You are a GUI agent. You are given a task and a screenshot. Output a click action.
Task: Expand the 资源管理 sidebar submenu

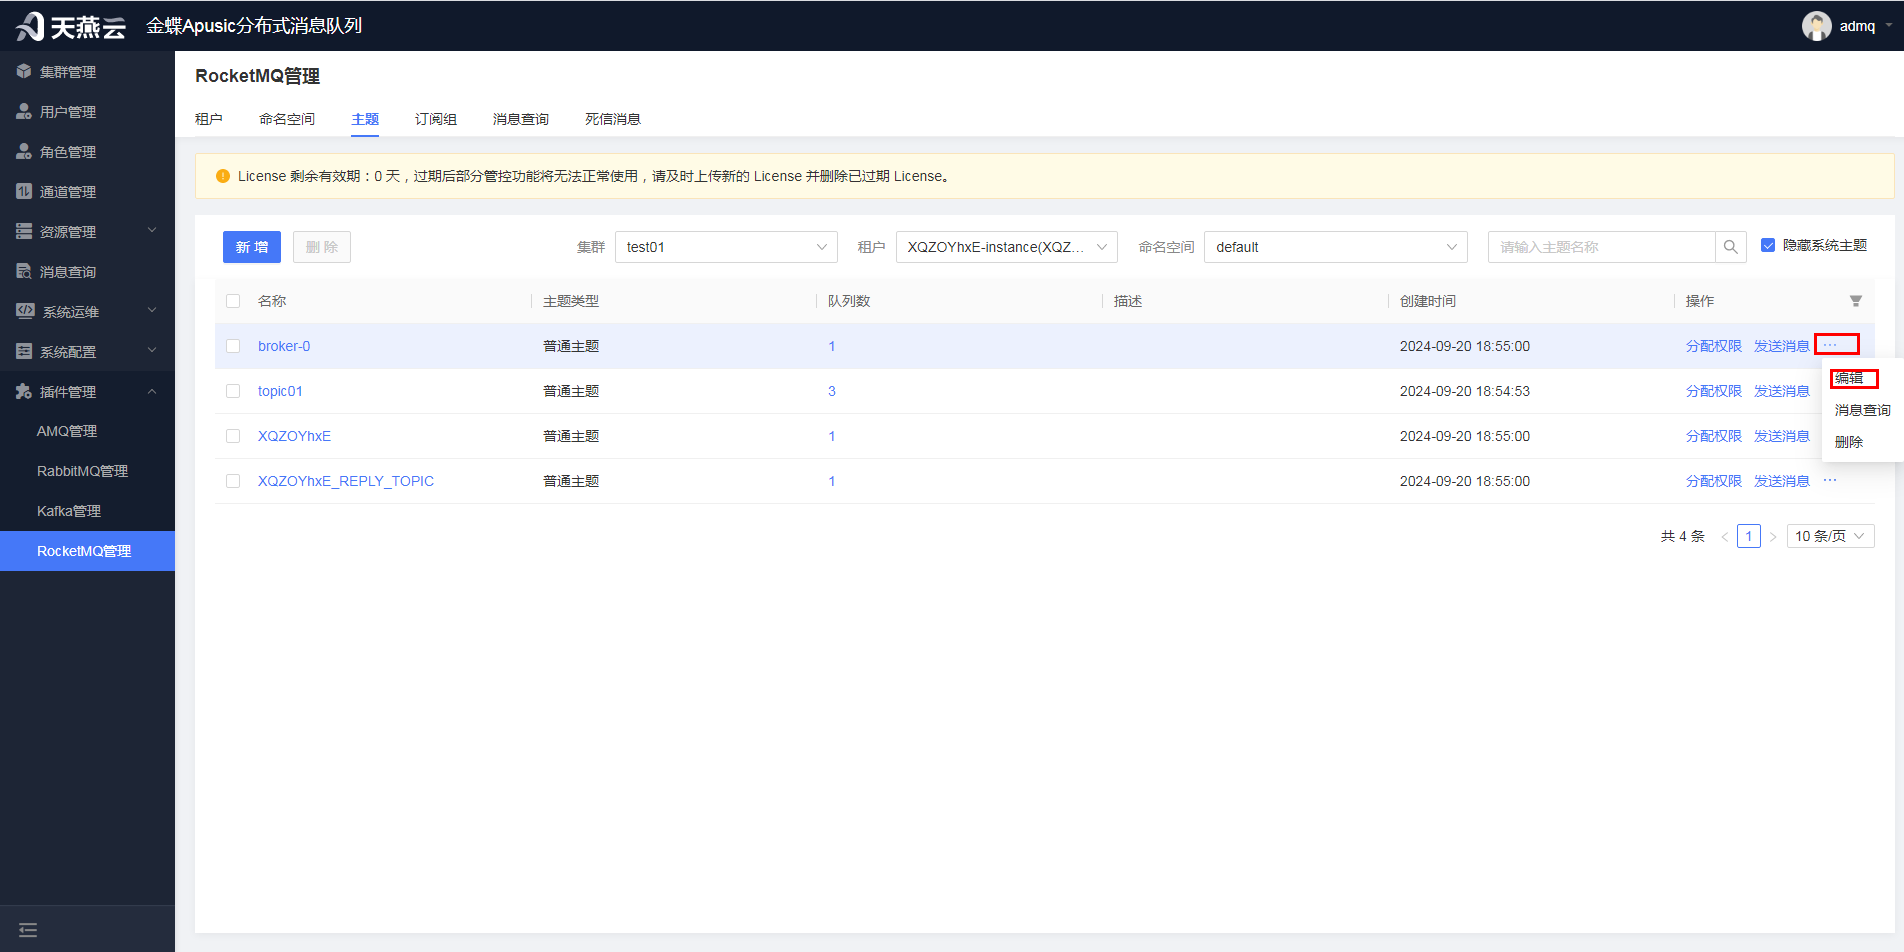coord(152,231)
